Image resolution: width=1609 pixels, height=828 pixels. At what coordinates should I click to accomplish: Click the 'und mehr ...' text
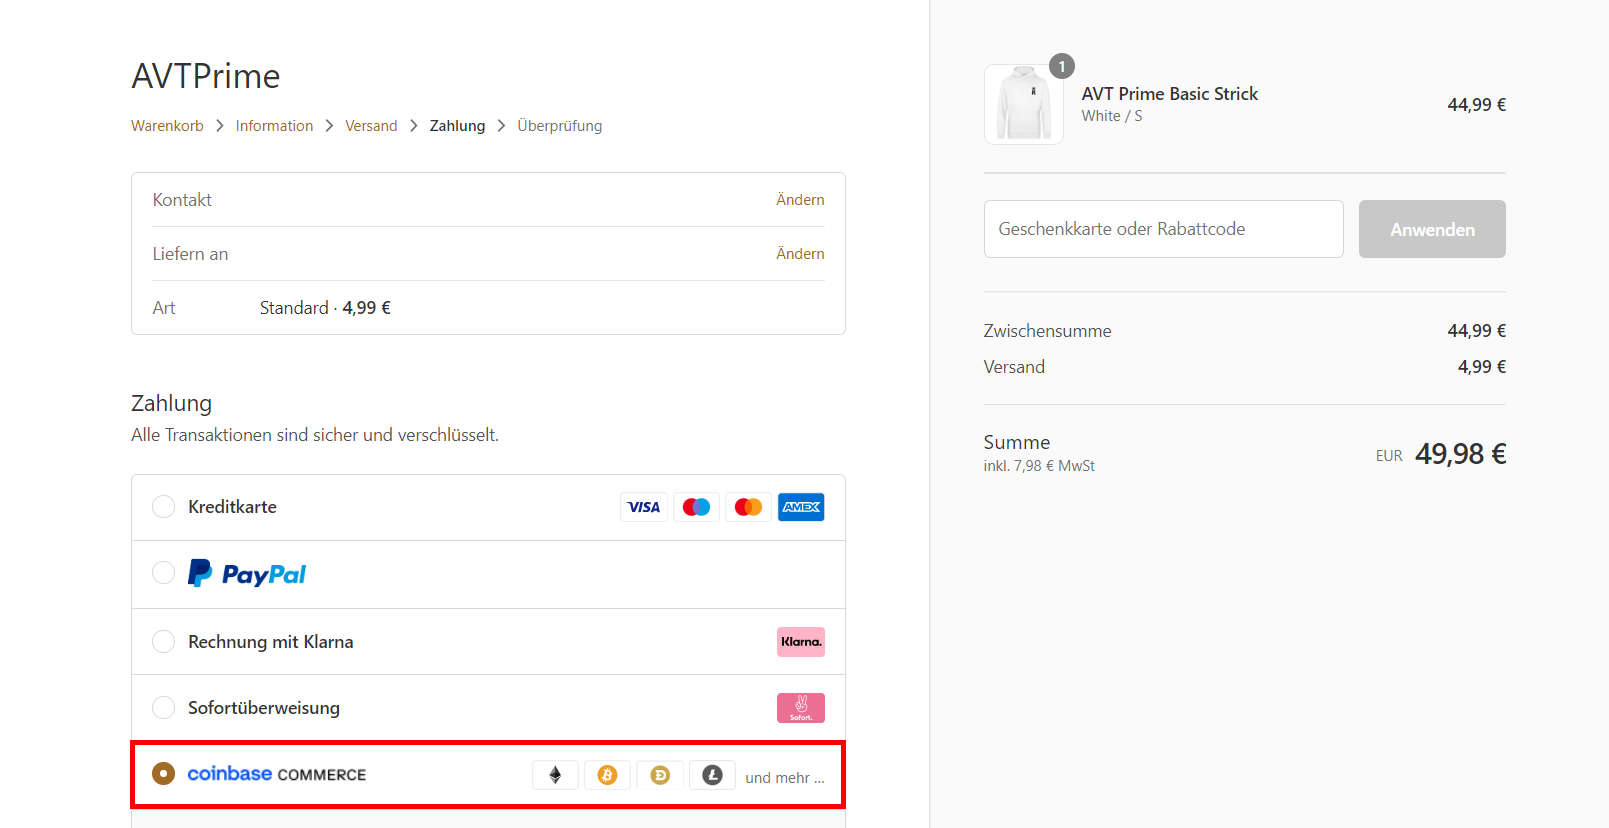785,778
